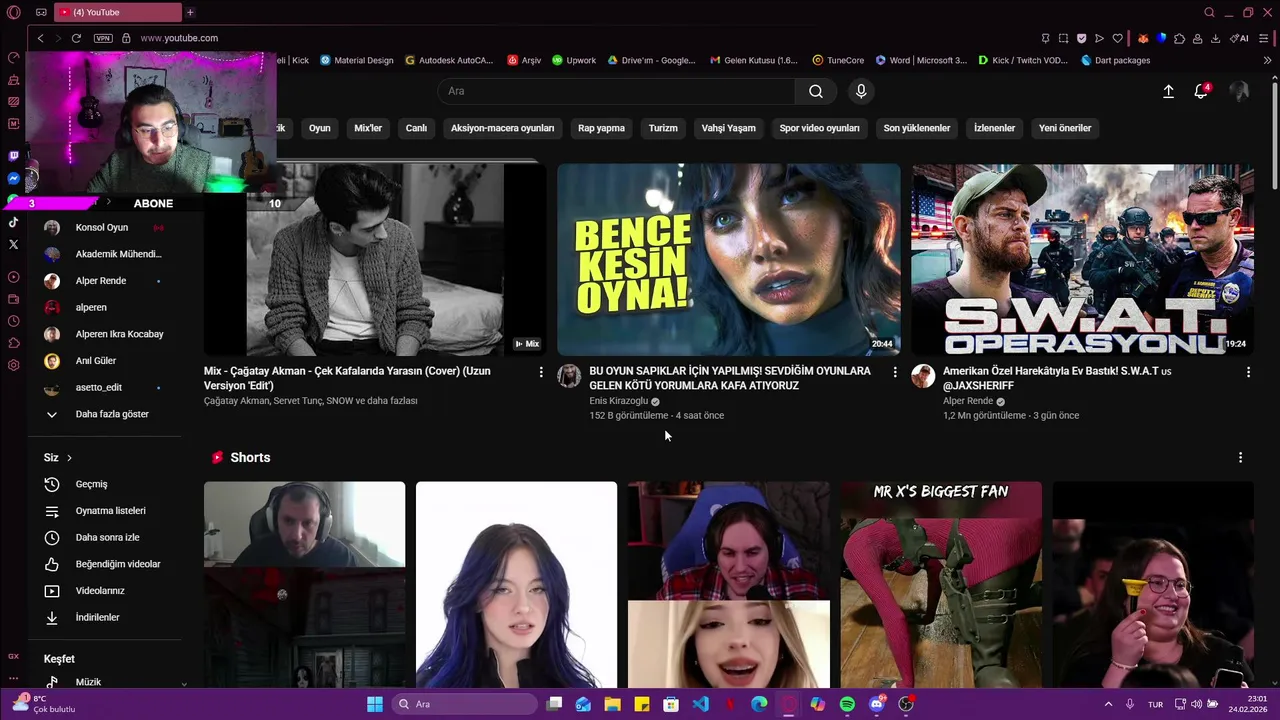Open BENCE KESİN OYNA video thumbnail
1280x720 pixels.
click(728, 260)
